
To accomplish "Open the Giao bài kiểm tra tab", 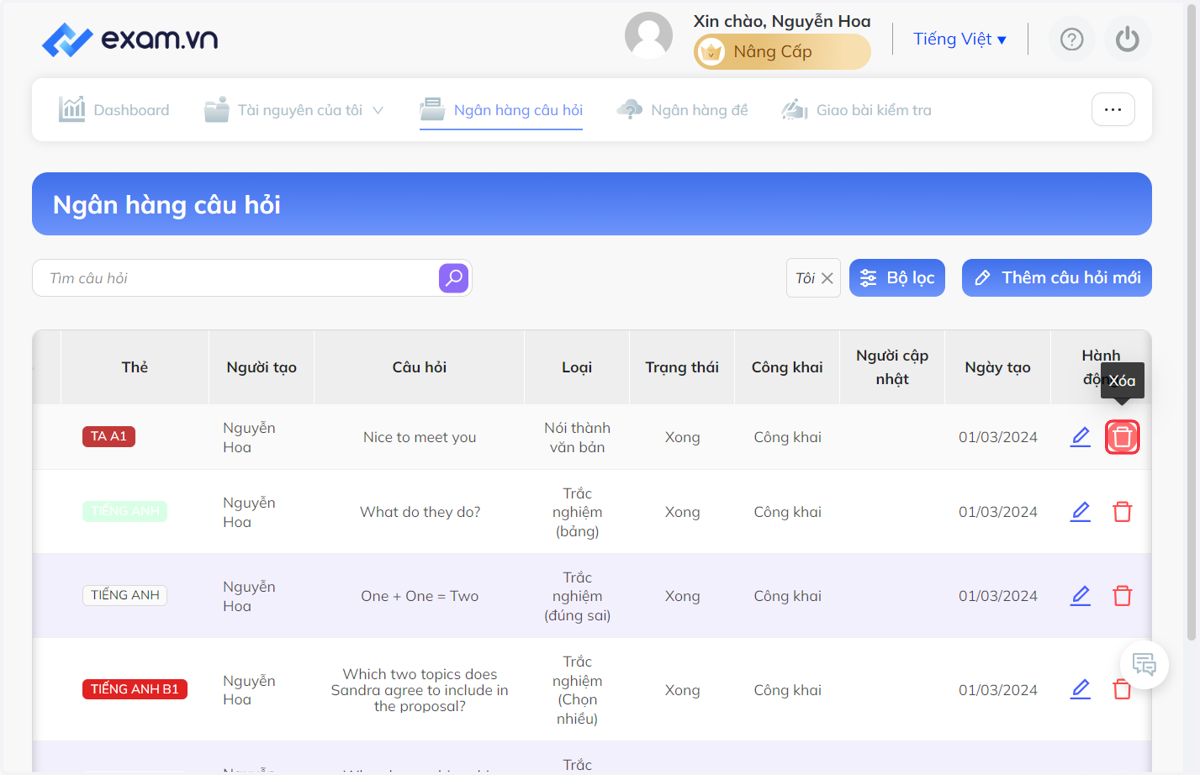I will point(856,110).
